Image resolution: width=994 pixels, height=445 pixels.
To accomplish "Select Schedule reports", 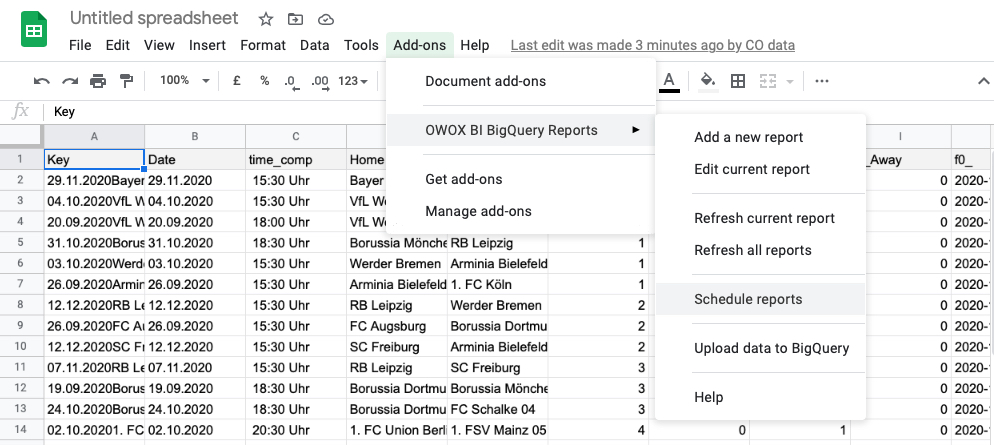I will click(x=760, y=299).
